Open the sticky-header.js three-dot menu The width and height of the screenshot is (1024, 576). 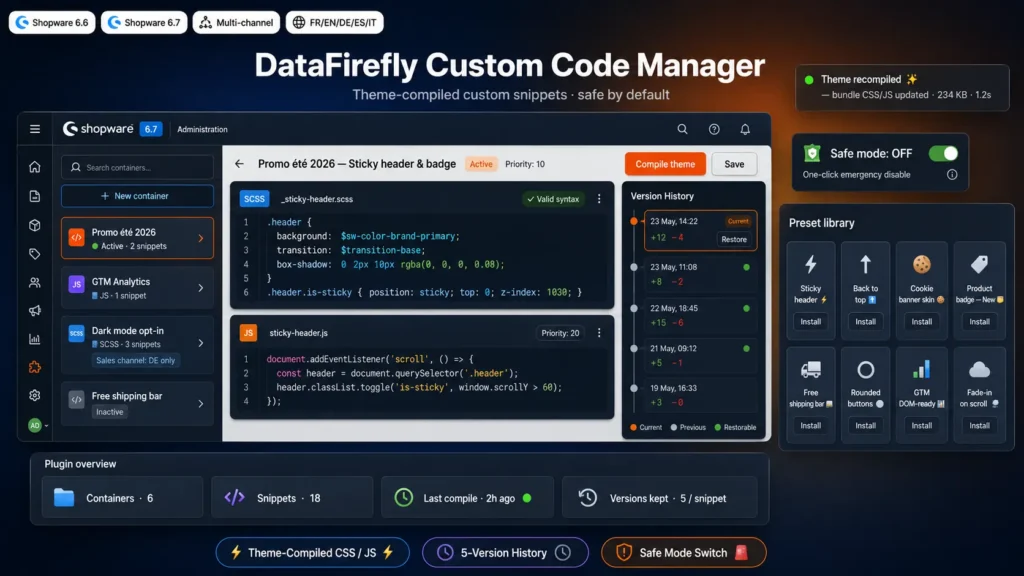(599, 333)
